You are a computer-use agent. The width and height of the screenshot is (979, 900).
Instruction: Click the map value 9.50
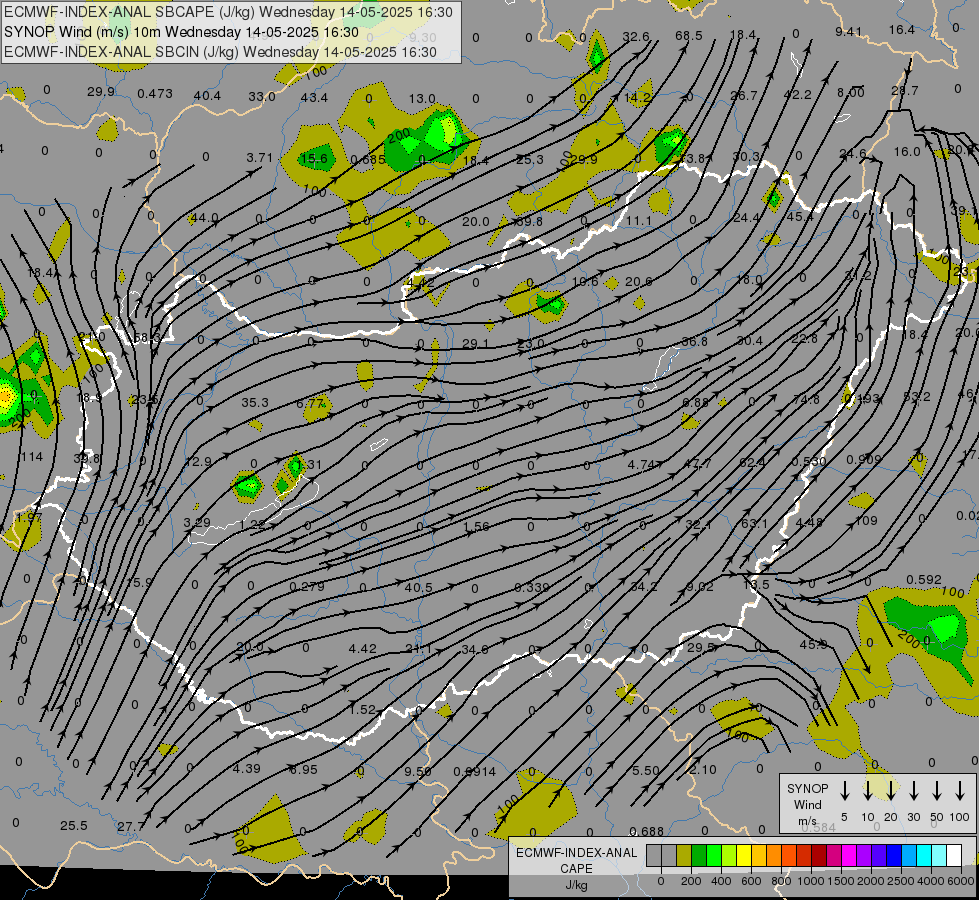418,771
